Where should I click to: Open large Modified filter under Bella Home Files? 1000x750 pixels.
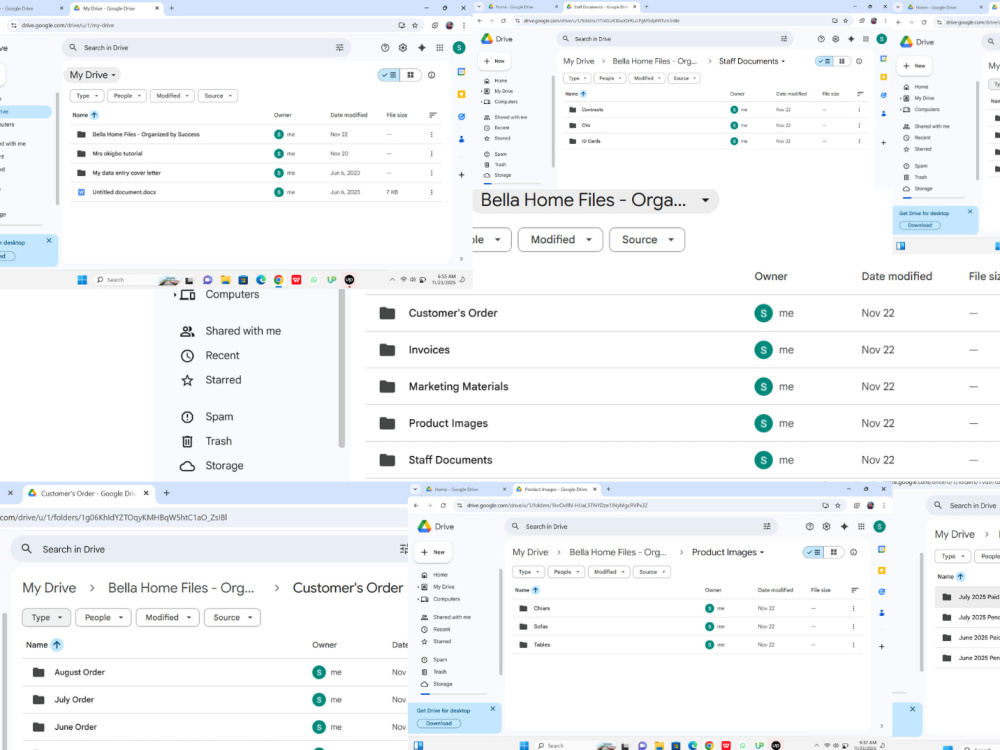560,240
